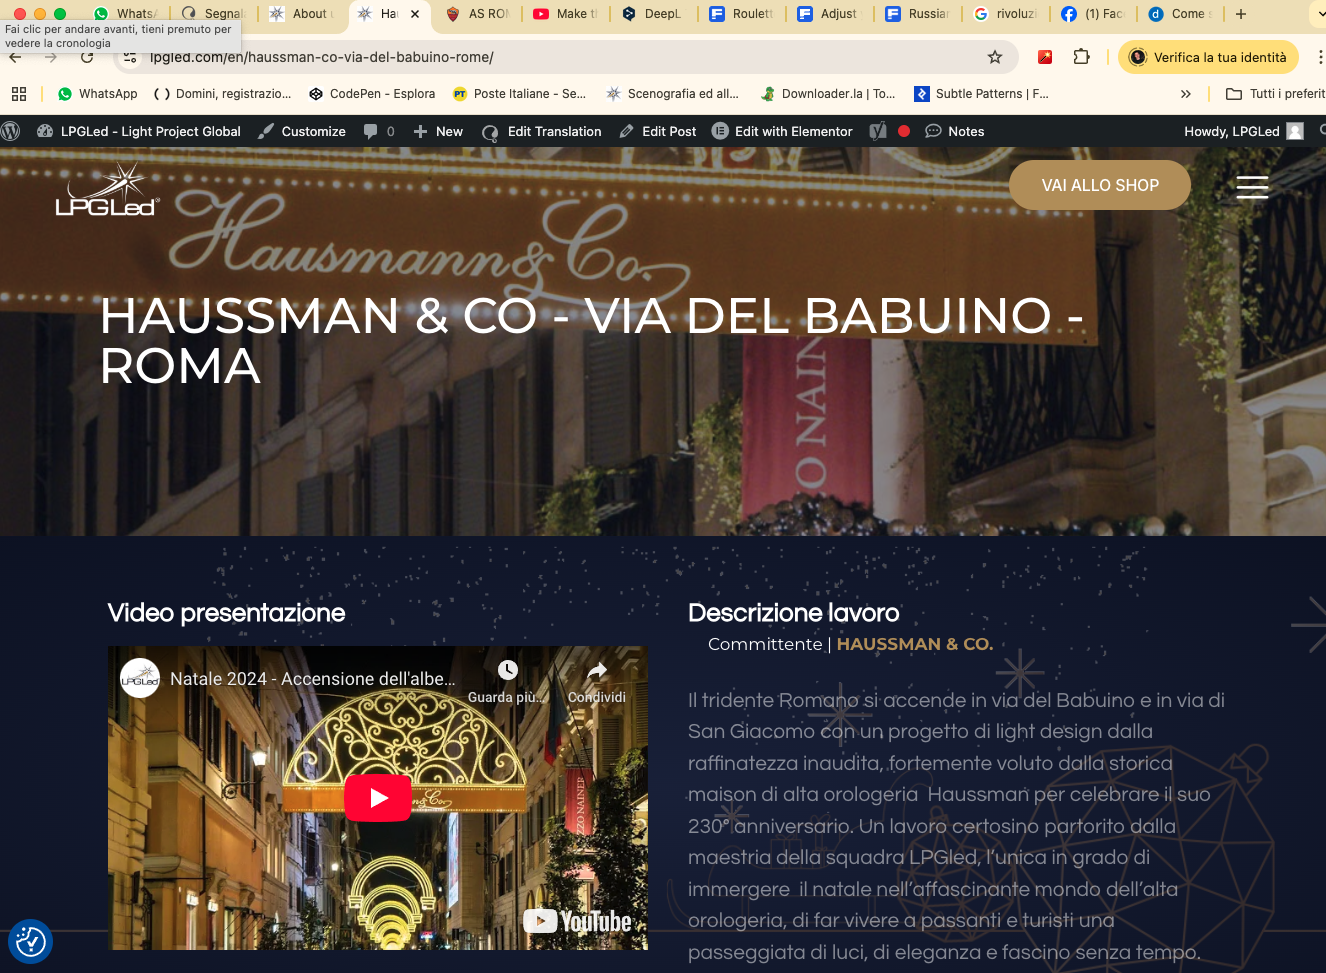Open the cookie consent preferences icon

click(30, 941)
